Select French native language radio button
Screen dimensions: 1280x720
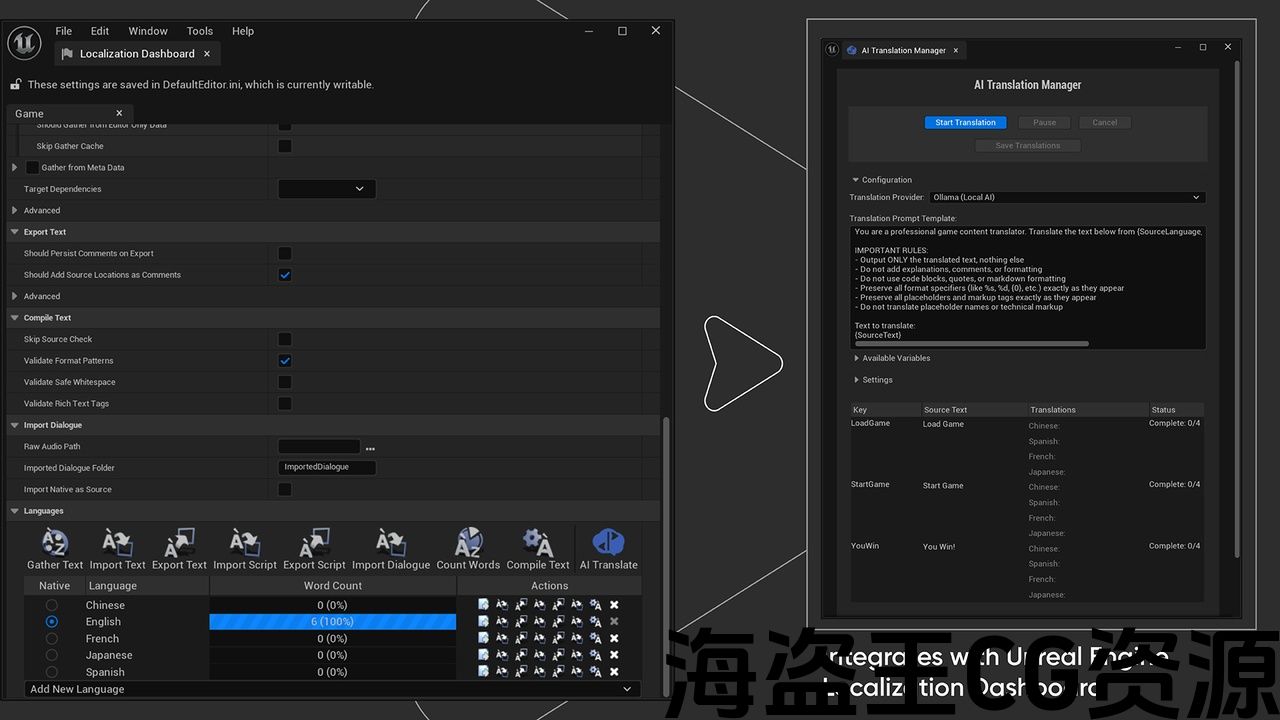click(52, 638)
